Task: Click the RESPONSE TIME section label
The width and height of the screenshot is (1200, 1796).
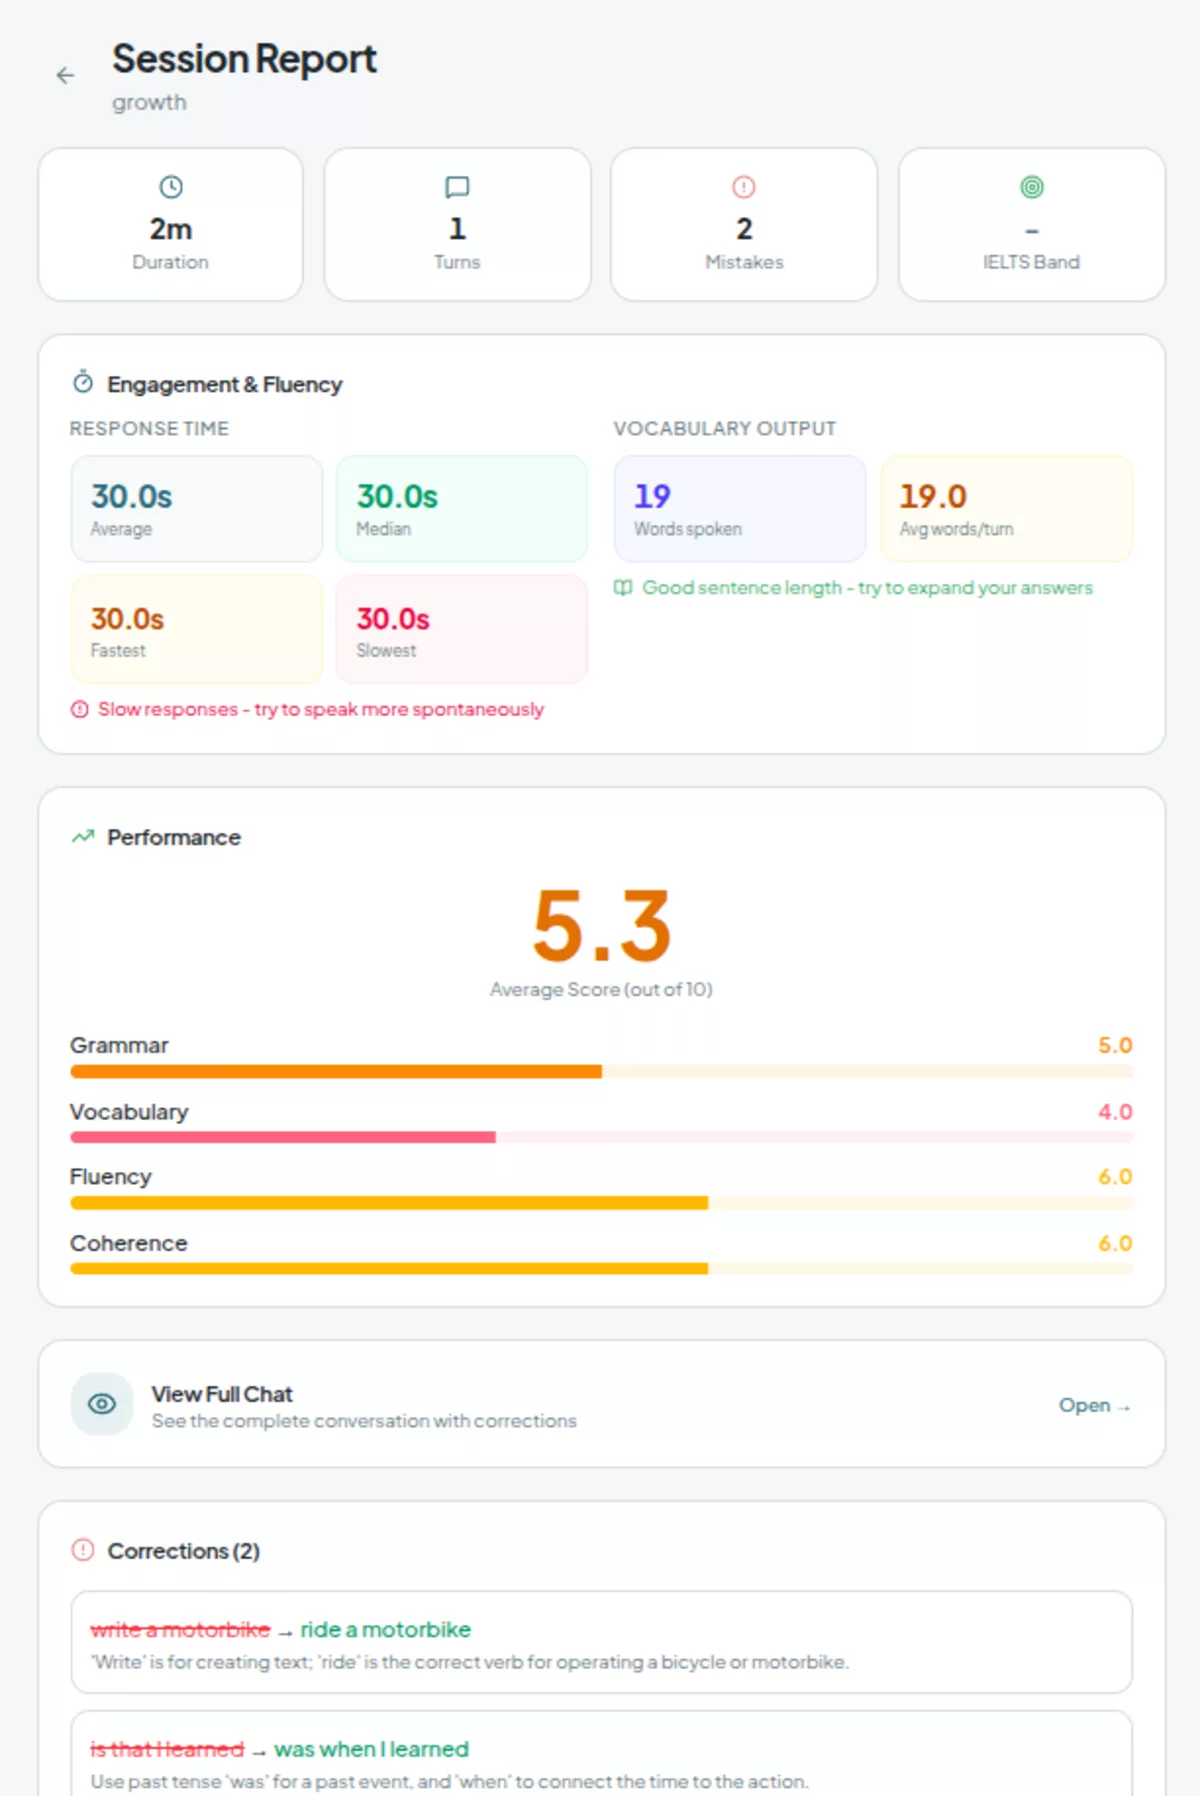Action: click(x=149, y=428)
